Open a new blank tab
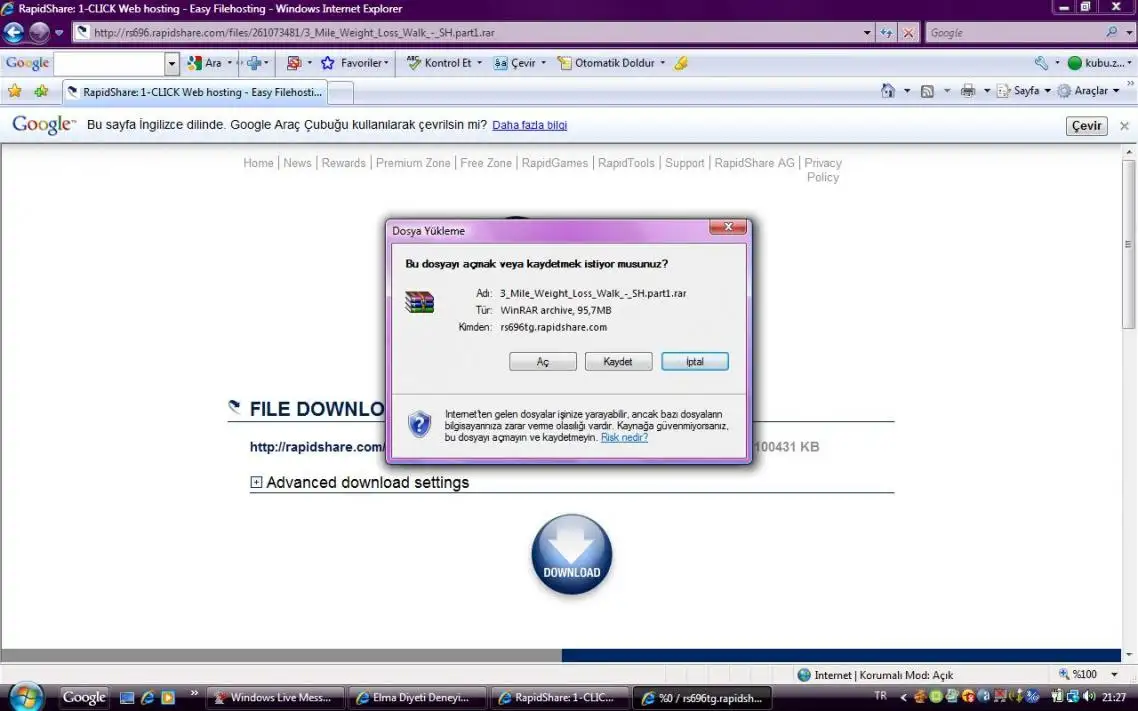Image resolution: width=1138 pixels, height=711 pixels. [x=341, y=93]
